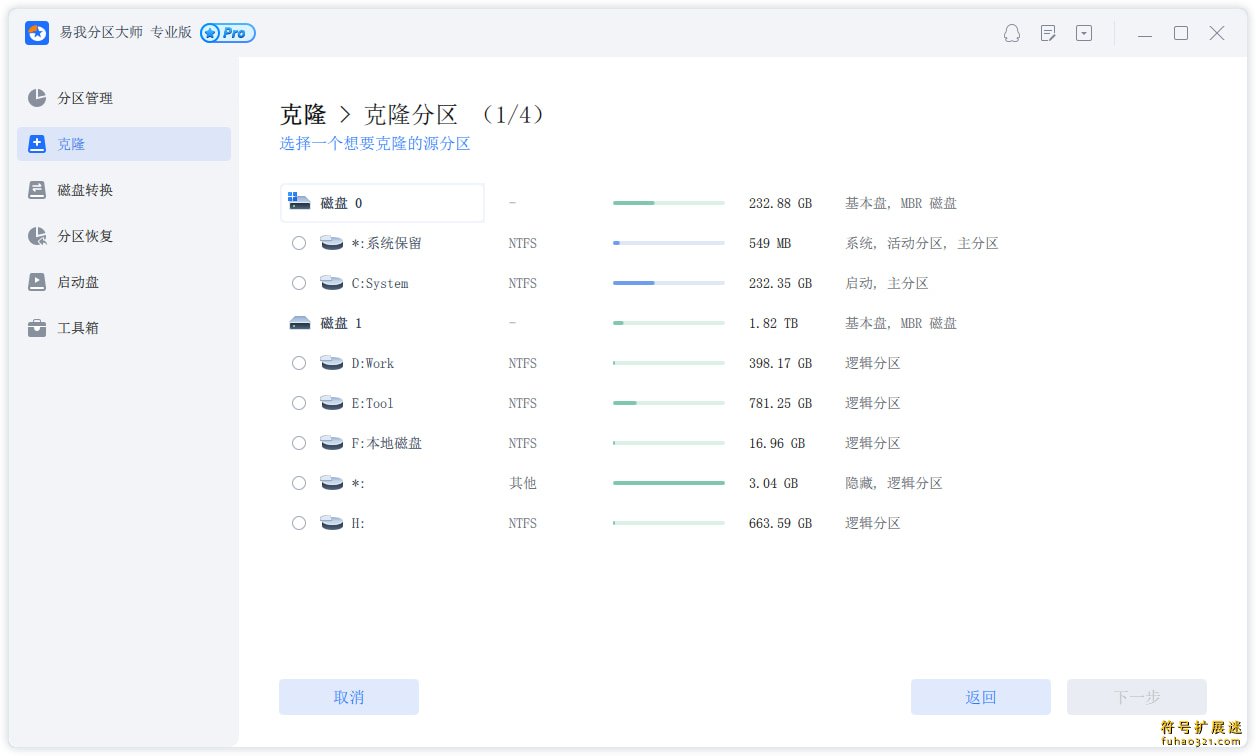Click the F:本地磁盘 drive icon
Viewport: 1256px width, 756px height.
pos(332,443)
